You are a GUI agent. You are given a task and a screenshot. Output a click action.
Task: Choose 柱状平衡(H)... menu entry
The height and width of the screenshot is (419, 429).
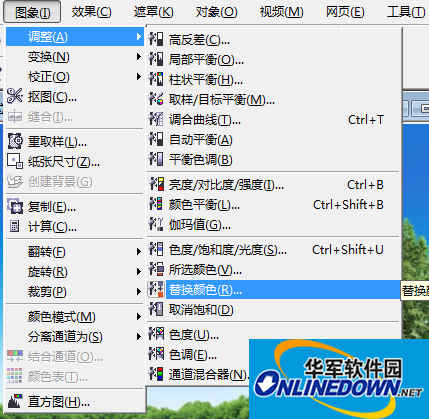274,79
